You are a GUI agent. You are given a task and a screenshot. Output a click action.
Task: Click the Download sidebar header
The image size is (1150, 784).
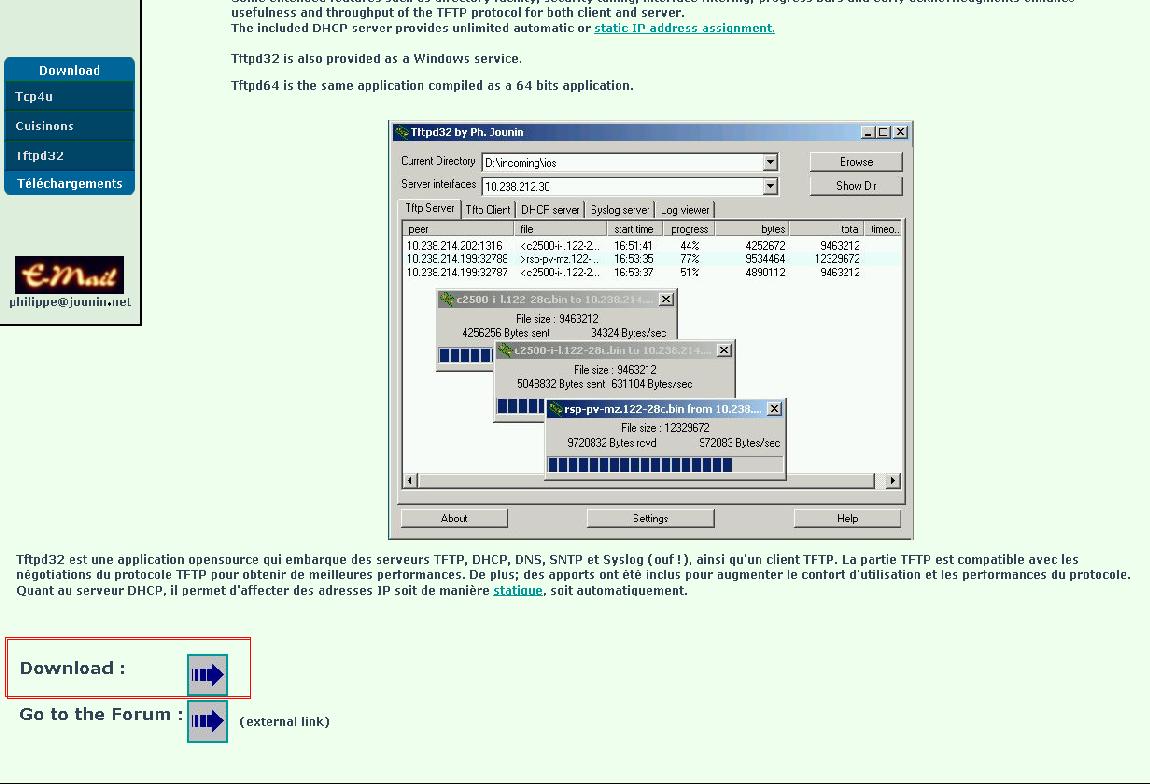click(x=70, y=70)
